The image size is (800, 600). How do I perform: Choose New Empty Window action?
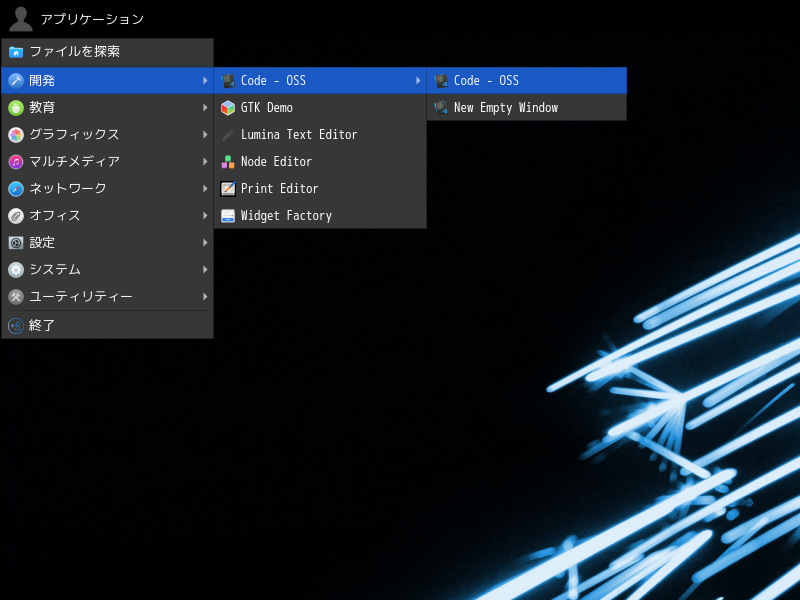[506, 108]
